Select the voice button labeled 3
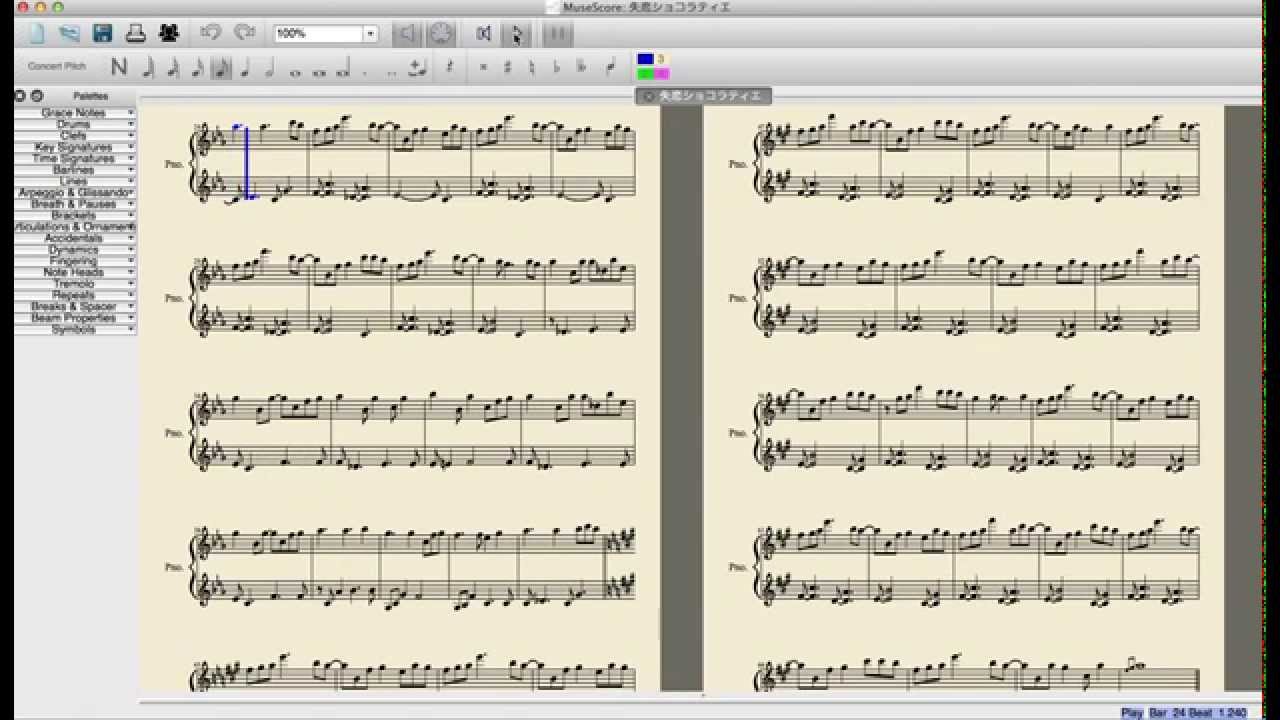This screenshot has height=720, width=1280. [661, 59]
